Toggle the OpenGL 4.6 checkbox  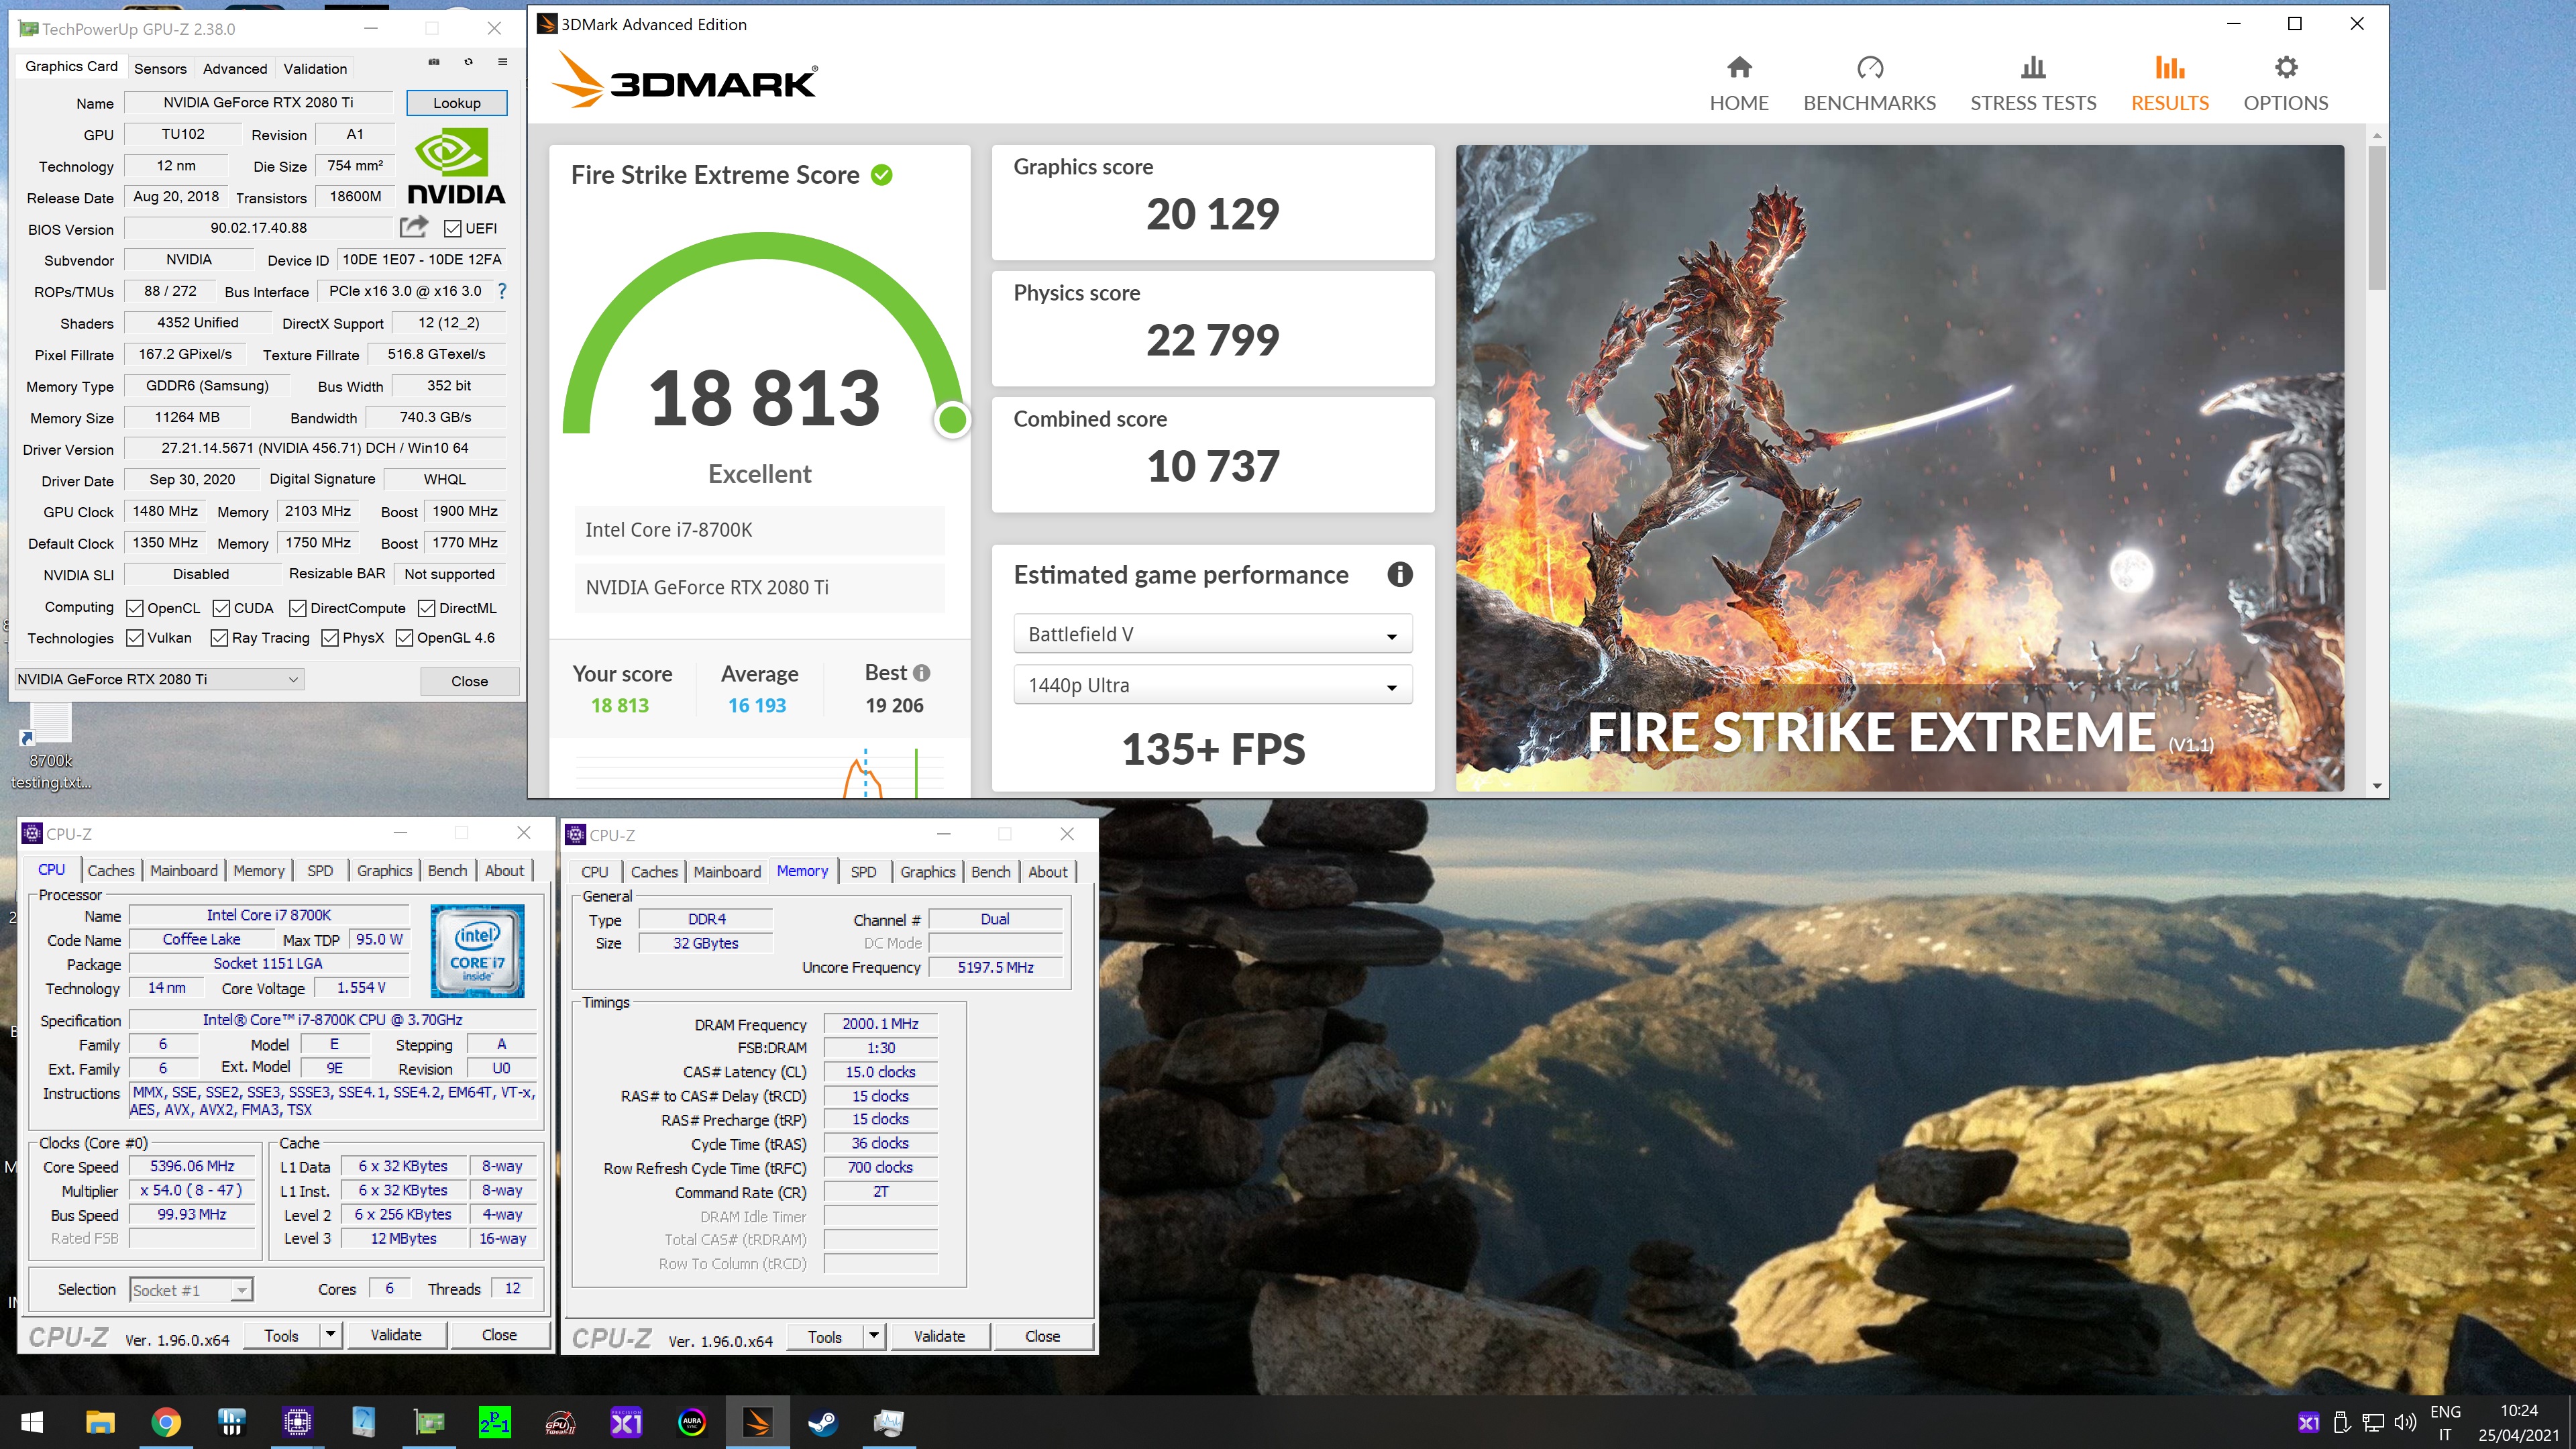[x=404, y=638]
